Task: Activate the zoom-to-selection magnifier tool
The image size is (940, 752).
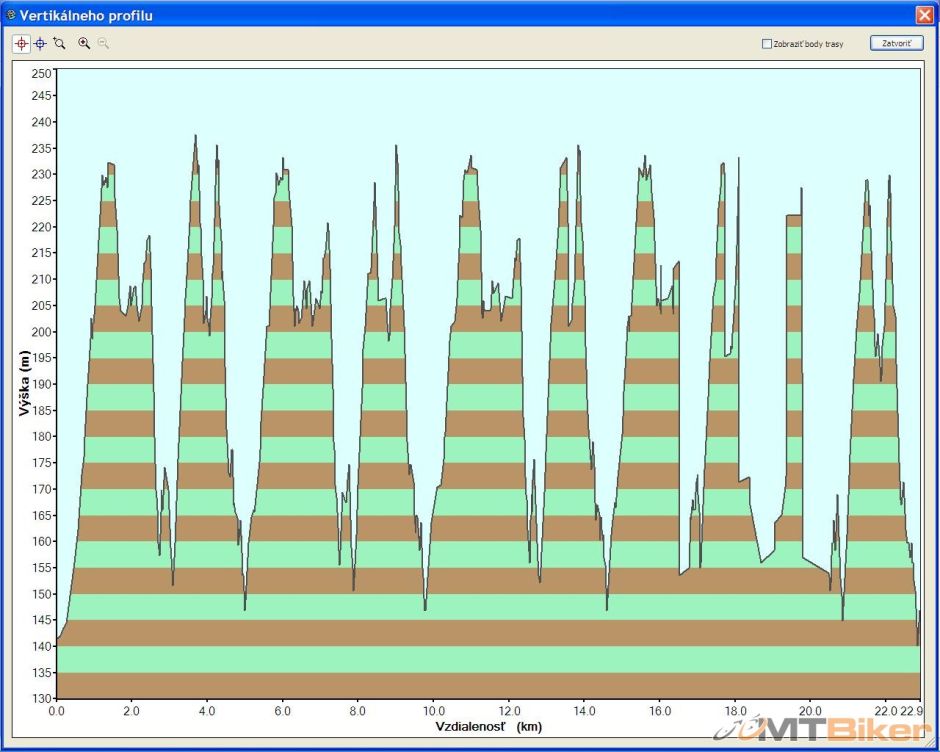Action: coord(59,44)
